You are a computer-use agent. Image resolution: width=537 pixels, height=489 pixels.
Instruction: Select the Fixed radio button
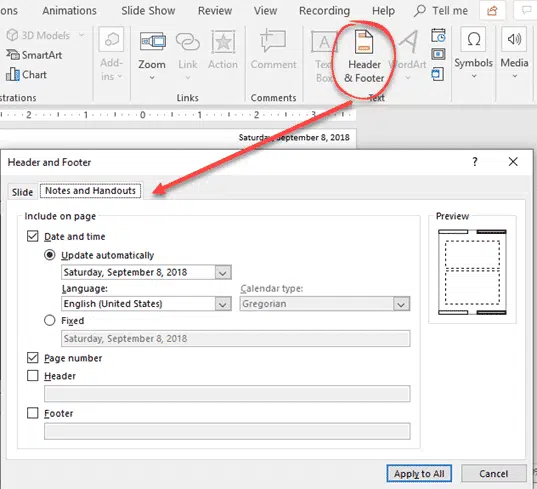click(x=50, y=320)
